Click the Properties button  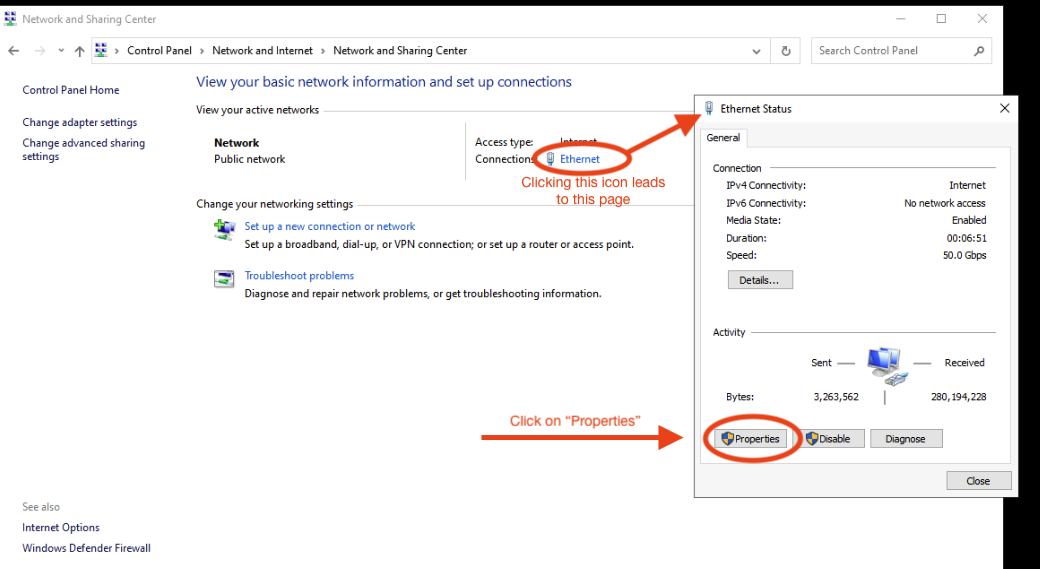click(751, 438)
